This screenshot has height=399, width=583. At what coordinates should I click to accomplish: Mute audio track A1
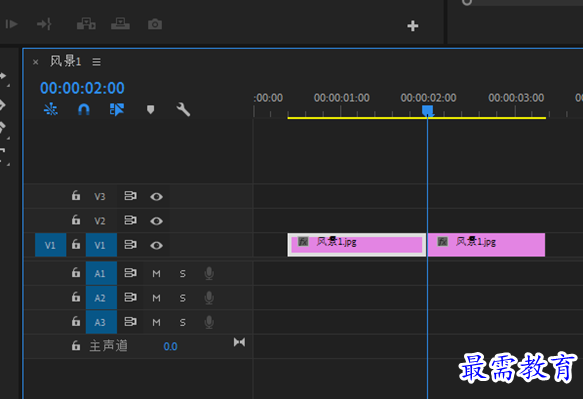click(x=157, y=274)
